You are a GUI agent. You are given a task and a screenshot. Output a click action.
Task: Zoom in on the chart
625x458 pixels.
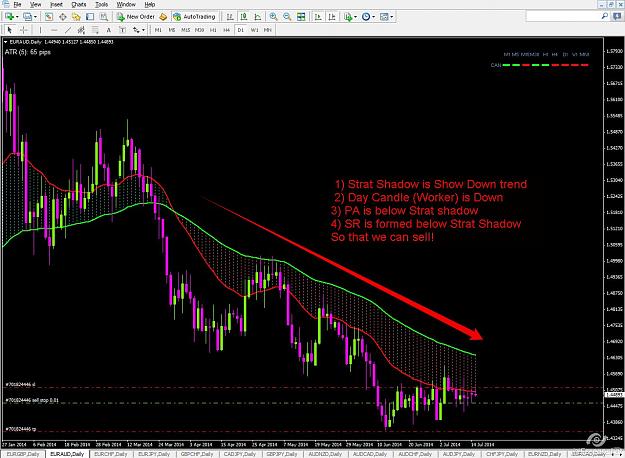[273, 17]
